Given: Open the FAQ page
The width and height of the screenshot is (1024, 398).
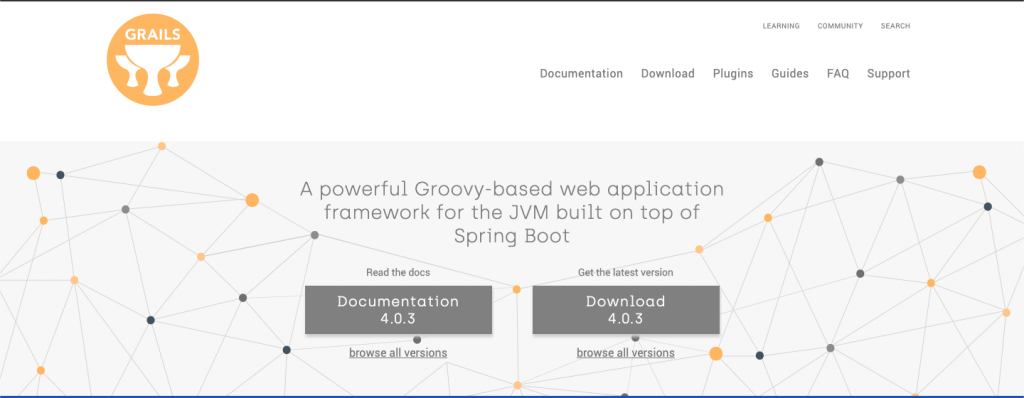Looking at the screenshot, I should click(x=838, y=74).
